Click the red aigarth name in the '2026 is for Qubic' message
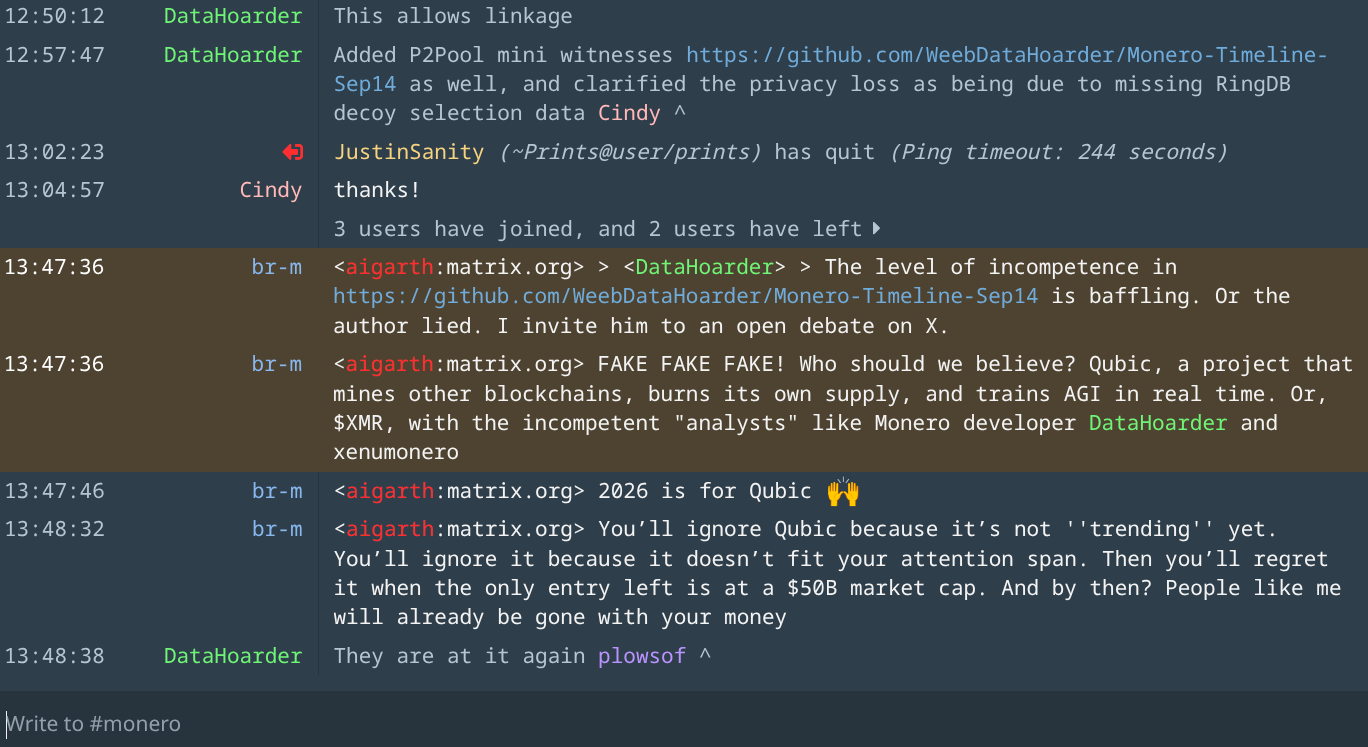The width and height of the screenshot is (1368, 747). [389, 491]
